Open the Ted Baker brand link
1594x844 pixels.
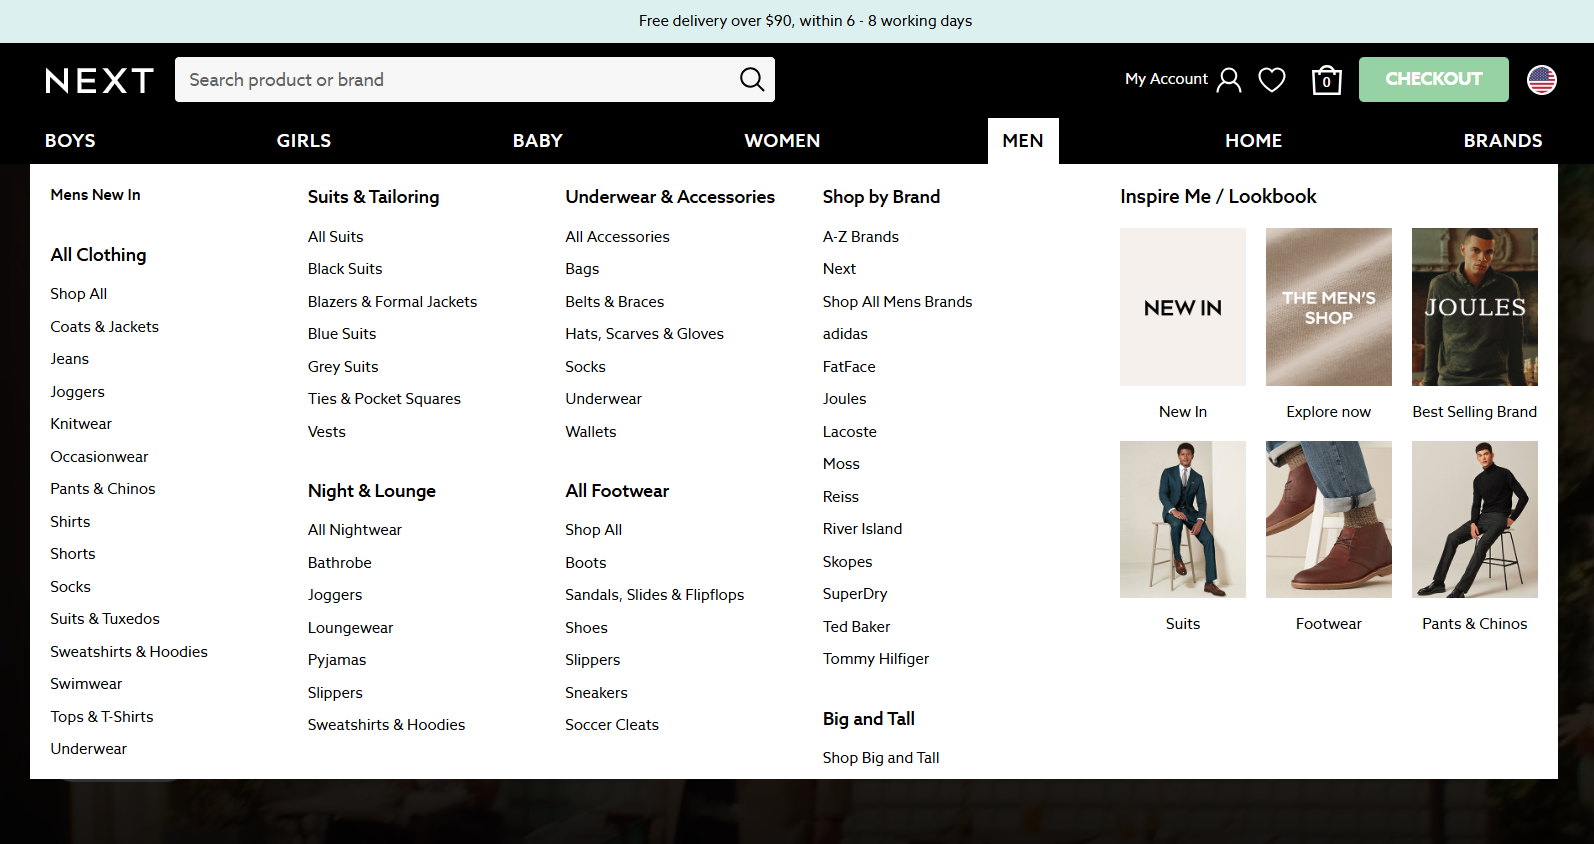(x=856, y=627)
